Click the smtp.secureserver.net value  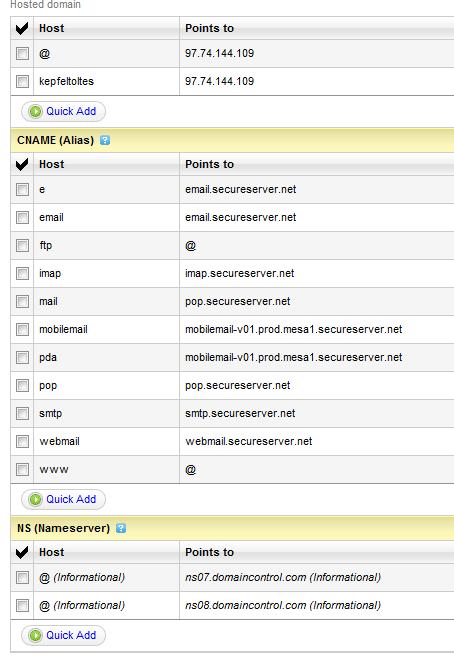point(240,413)
